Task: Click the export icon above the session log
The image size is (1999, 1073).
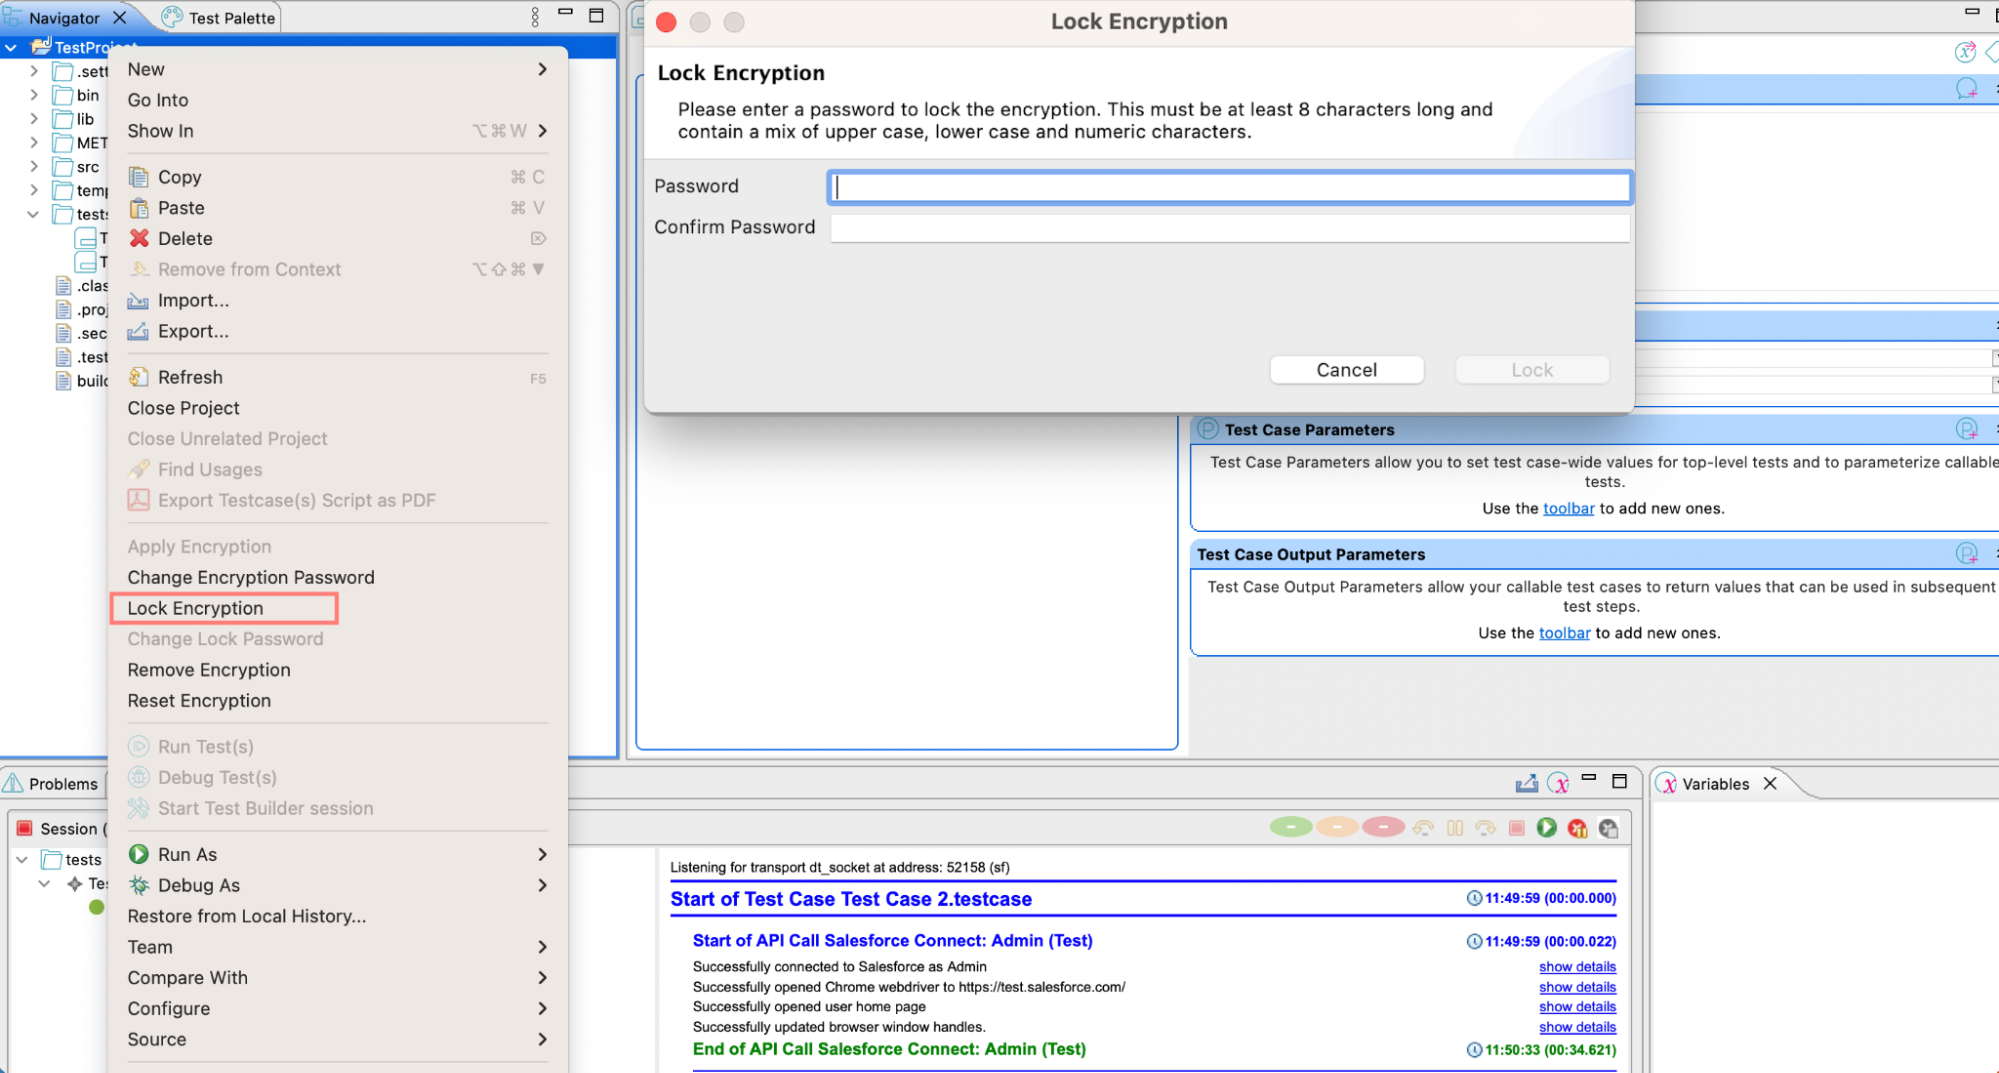Action: click(1526, 784)
